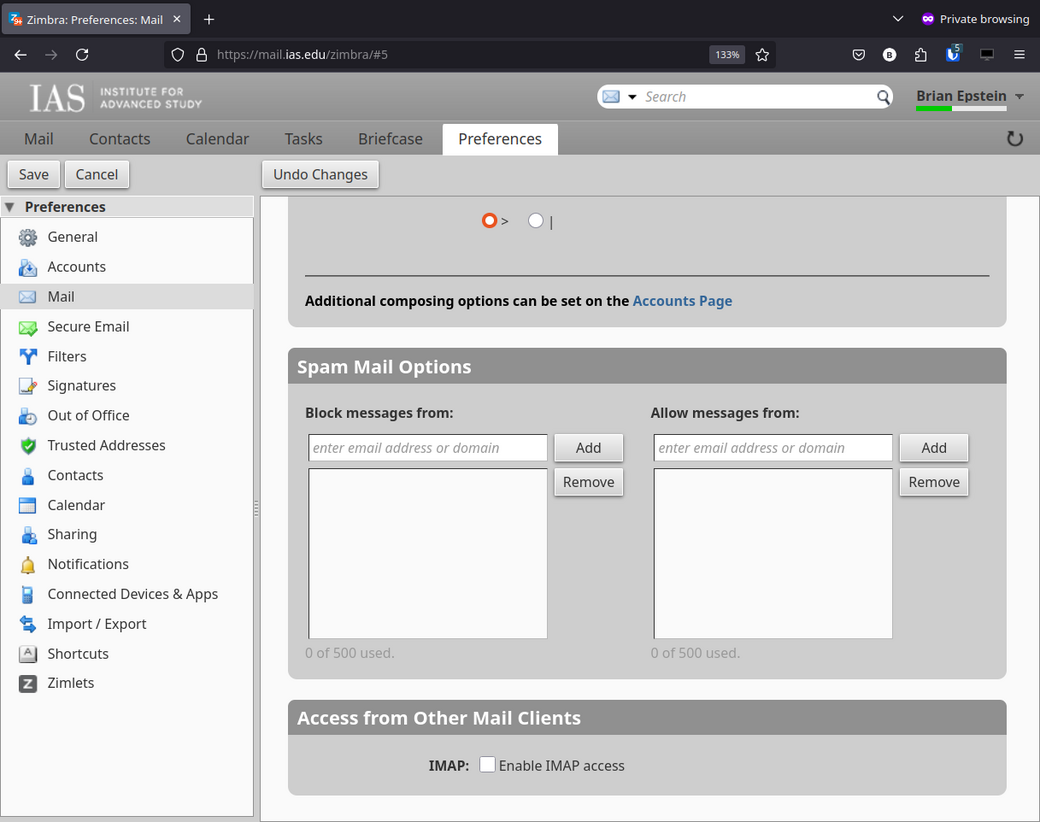Open the Brian Epstein account dropdown

(x=1019, y=97)
